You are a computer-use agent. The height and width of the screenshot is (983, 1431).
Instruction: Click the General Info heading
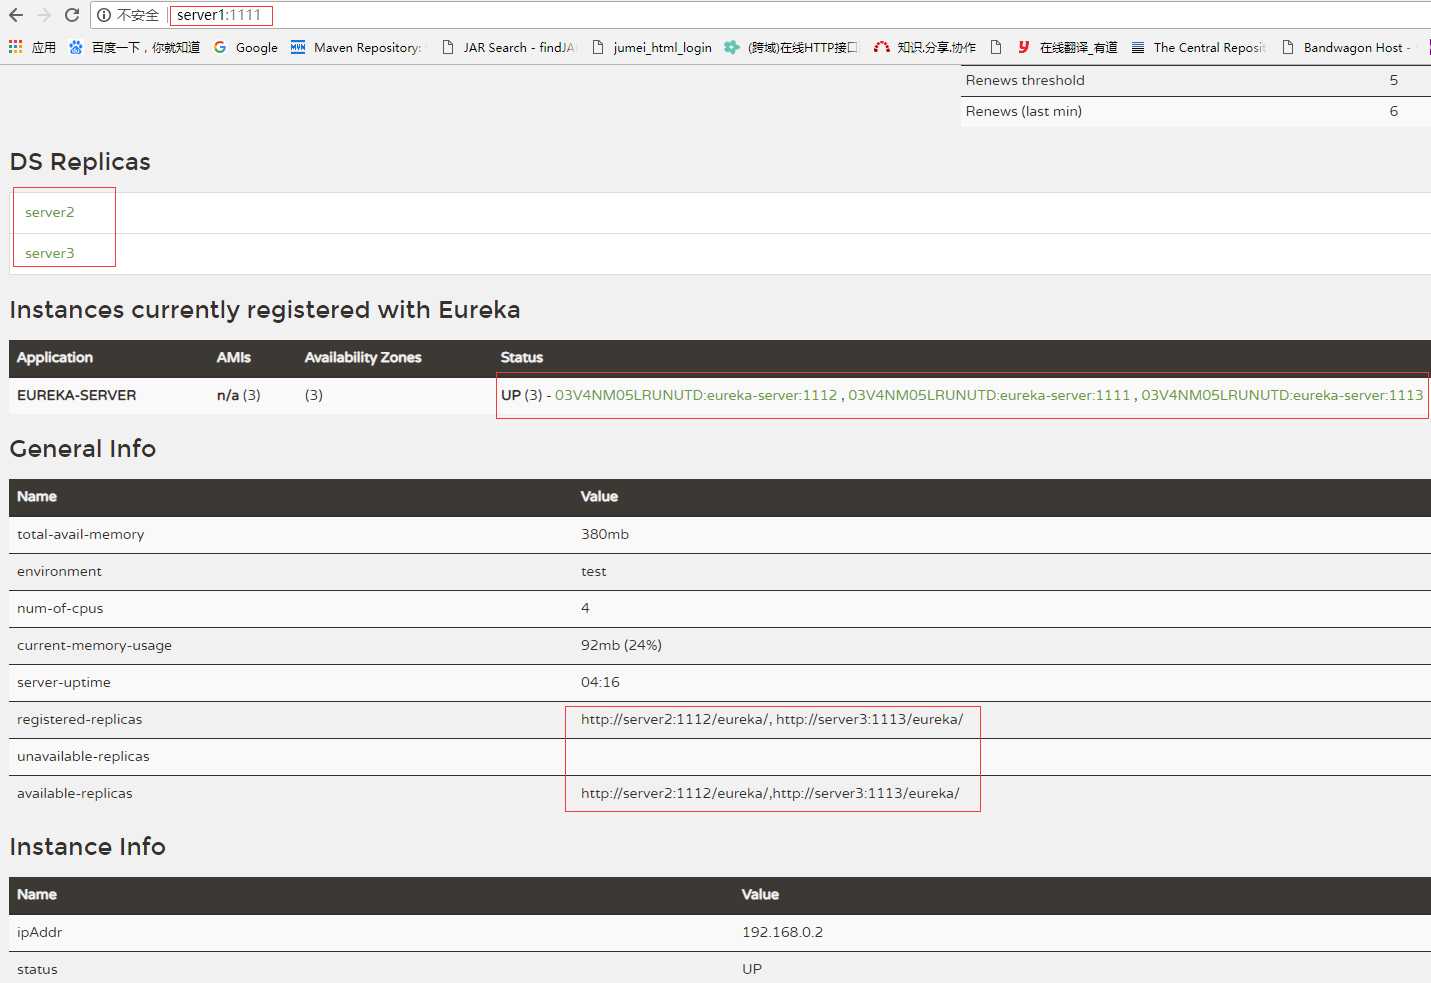(83, 449)
